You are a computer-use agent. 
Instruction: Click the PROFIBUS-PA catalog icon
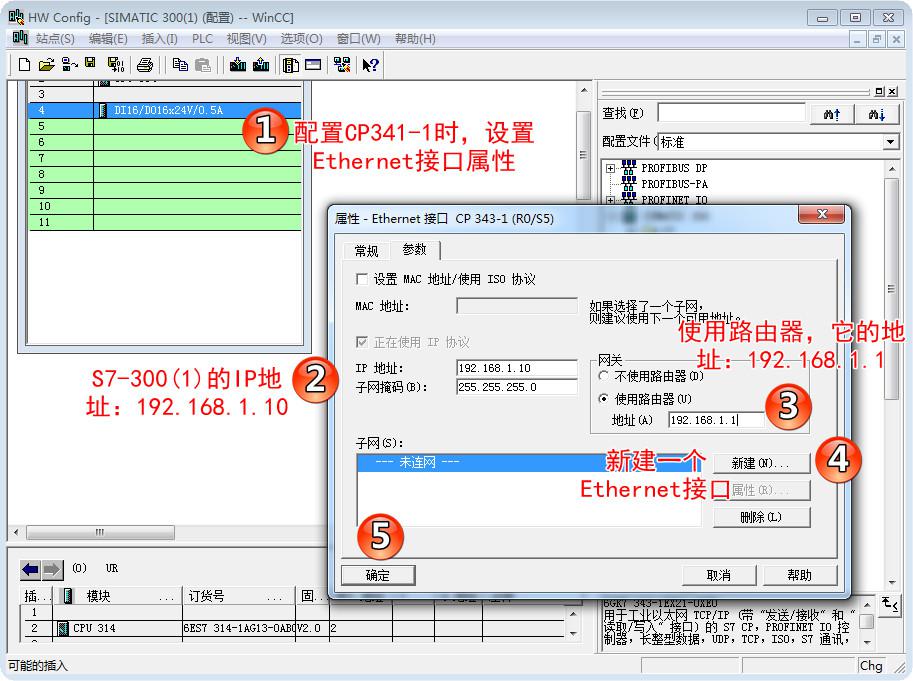[x=629, y=183]
